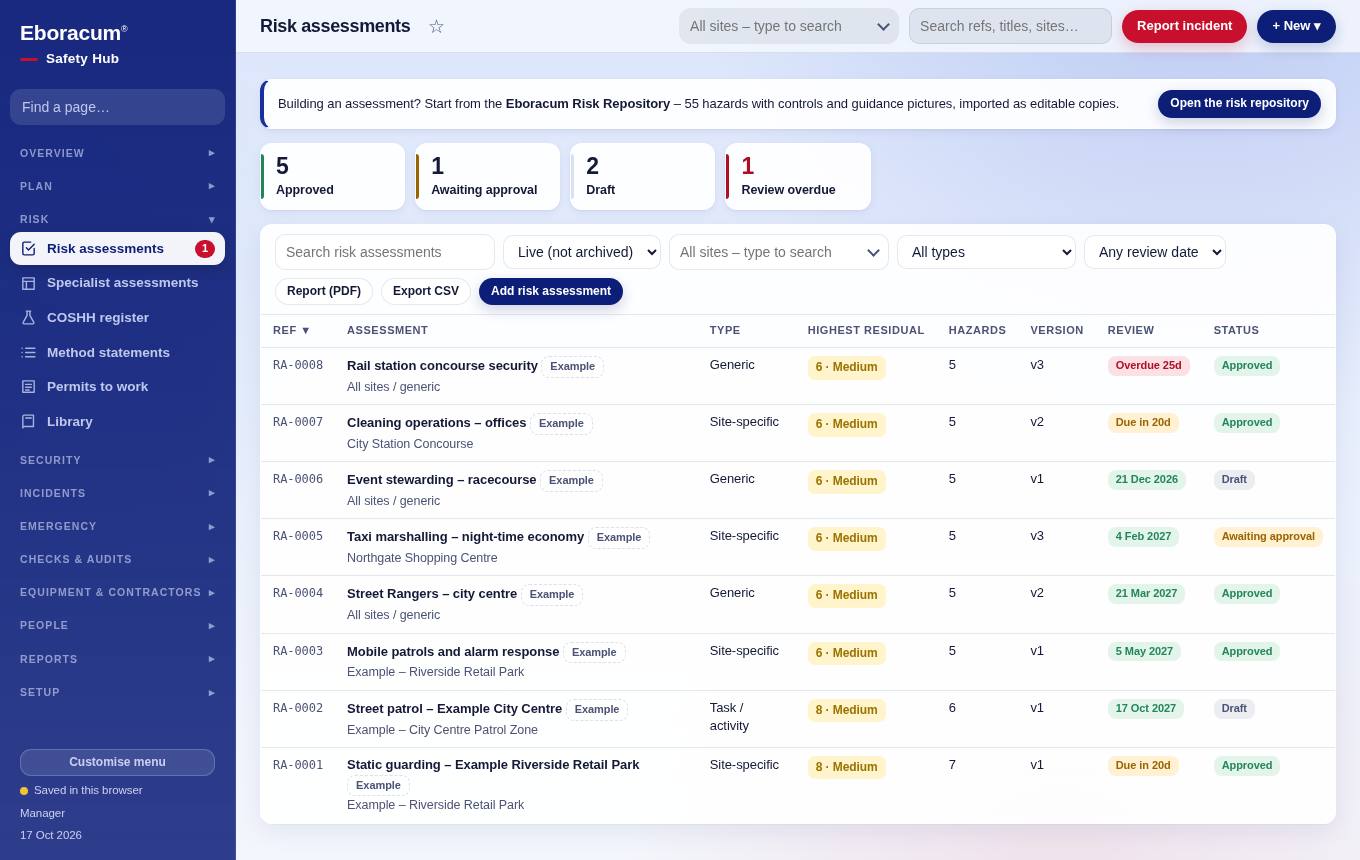Click the Report incident button
Viewport: 1360px width, 860px height.
click(1184, 26)
